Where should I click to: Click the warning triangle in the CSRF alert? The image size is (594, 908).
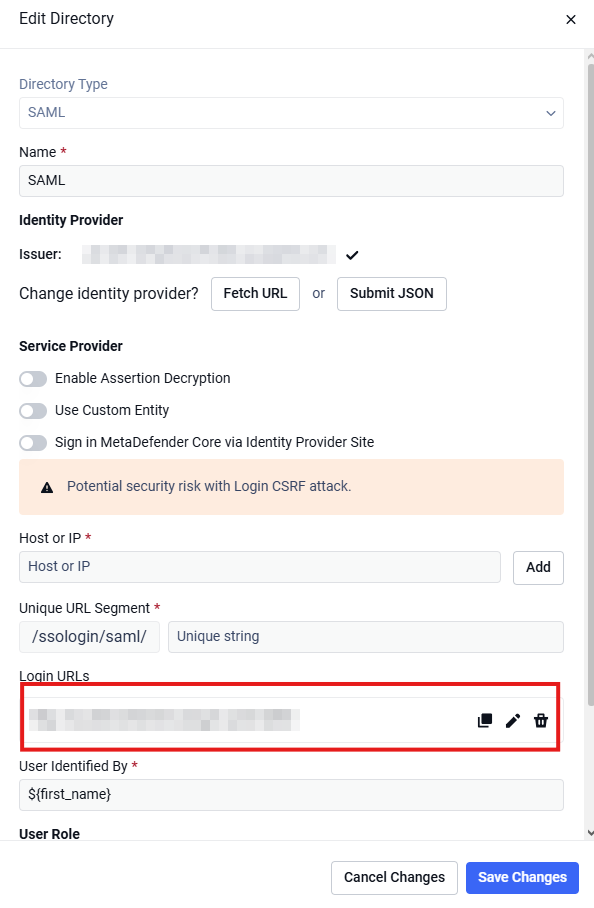[47, 488]
